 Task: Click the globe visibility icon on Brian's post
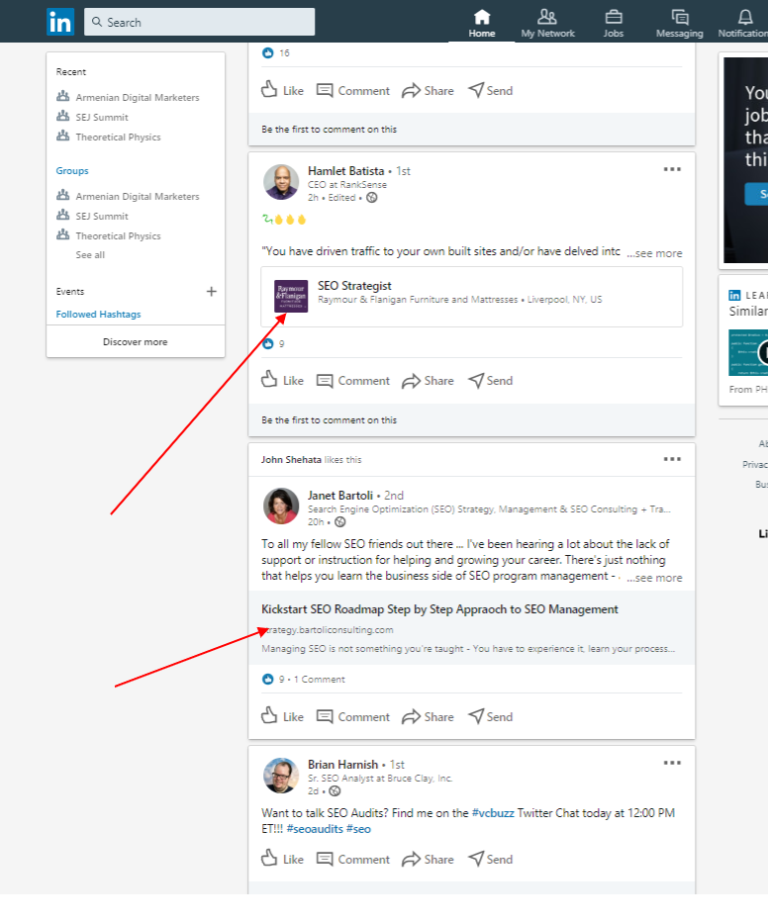(x=335, y=791)
